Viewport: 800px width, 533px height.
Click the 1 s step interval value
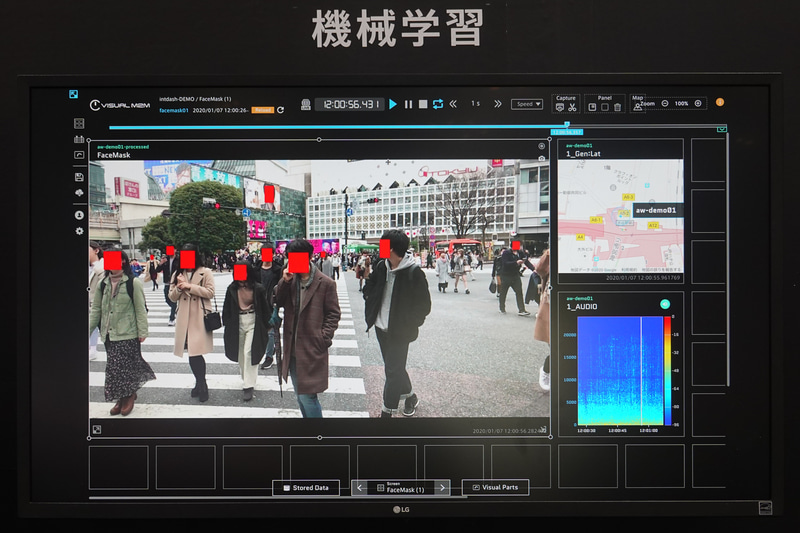tap(475, 104)
